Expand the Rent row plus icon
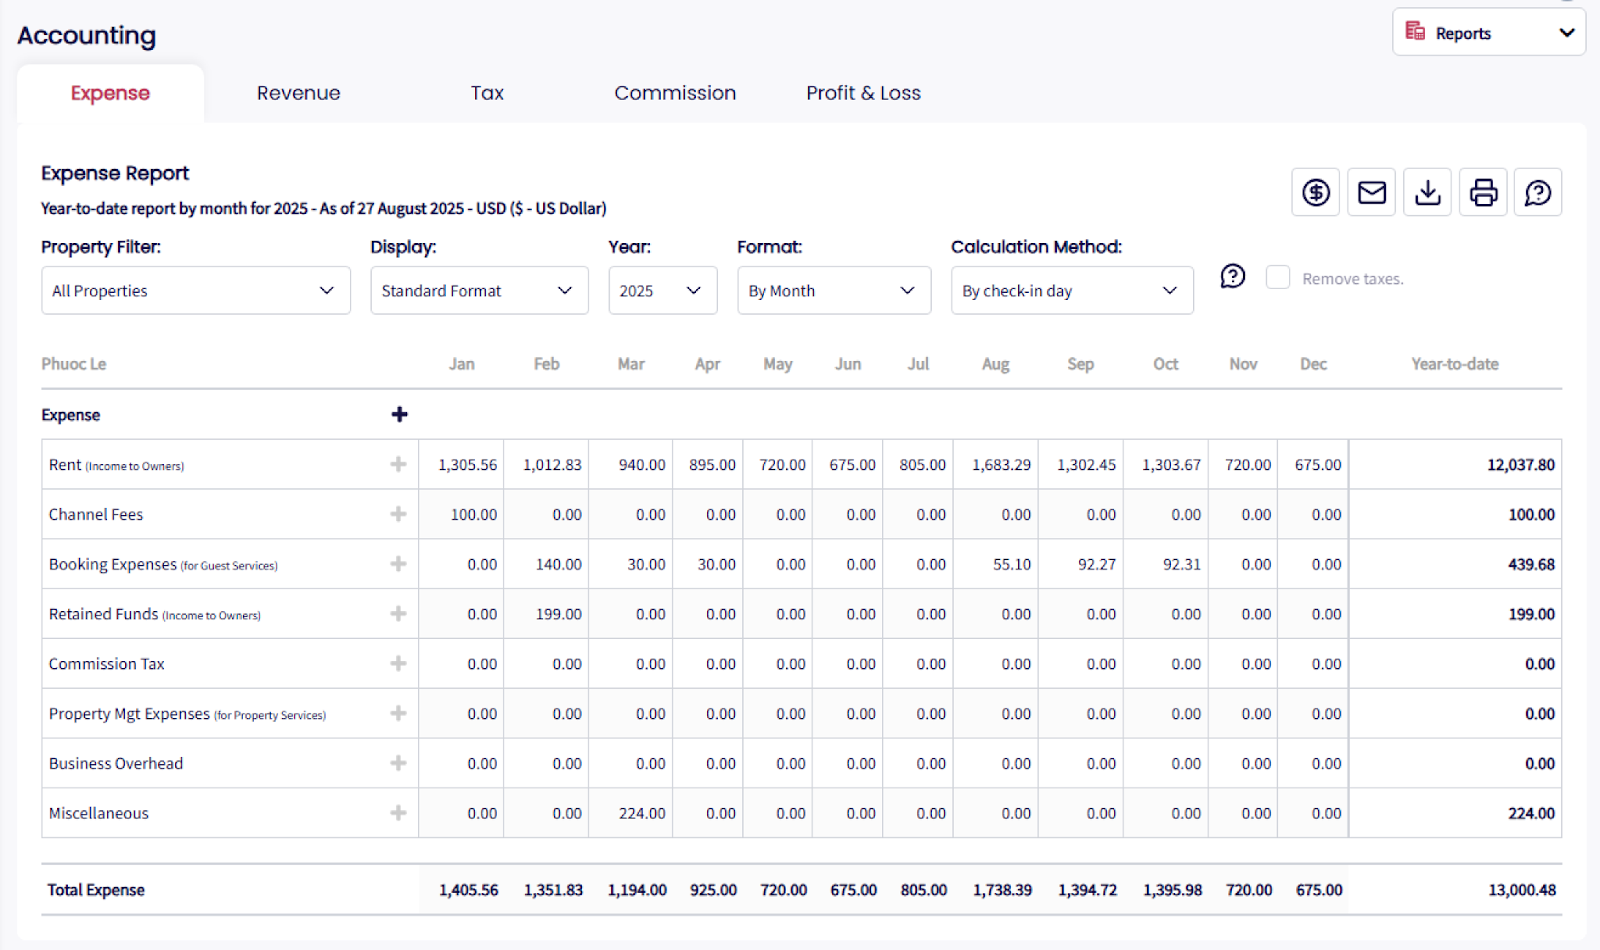This screenshot has height=950, width=1600. coord(398,464)
